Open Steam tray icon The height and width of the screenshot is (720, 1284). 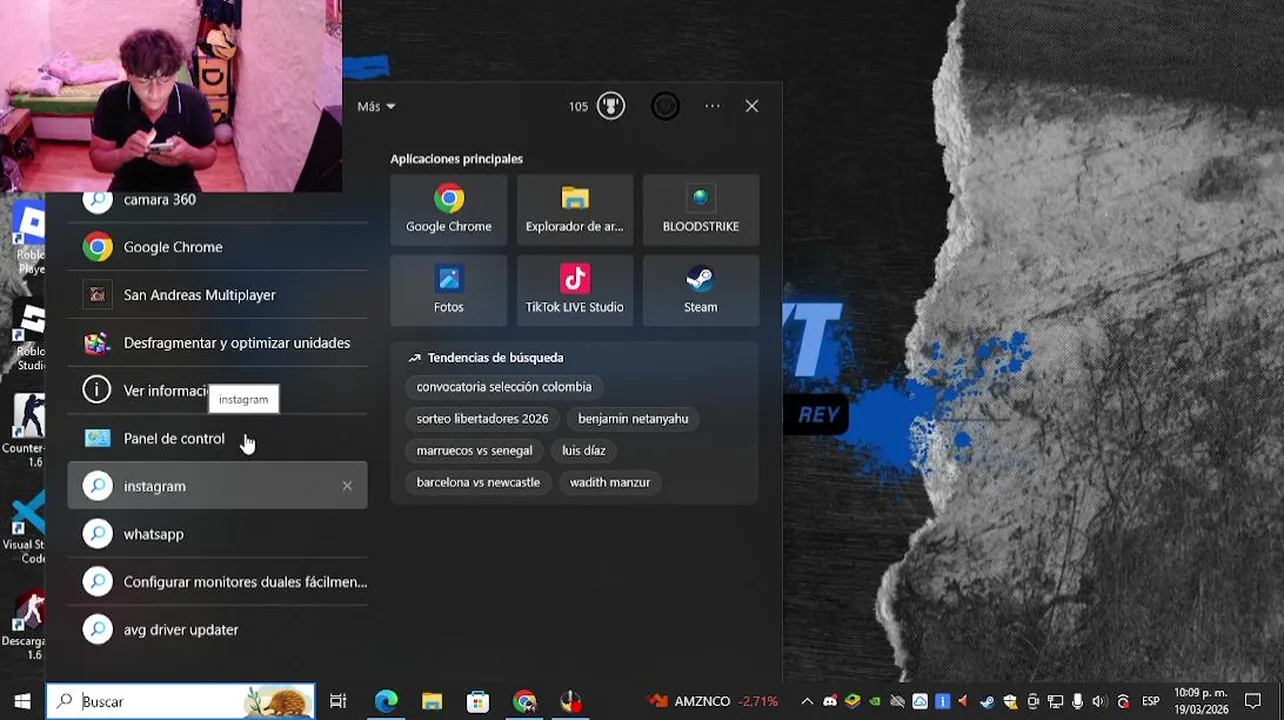[987, 701]
